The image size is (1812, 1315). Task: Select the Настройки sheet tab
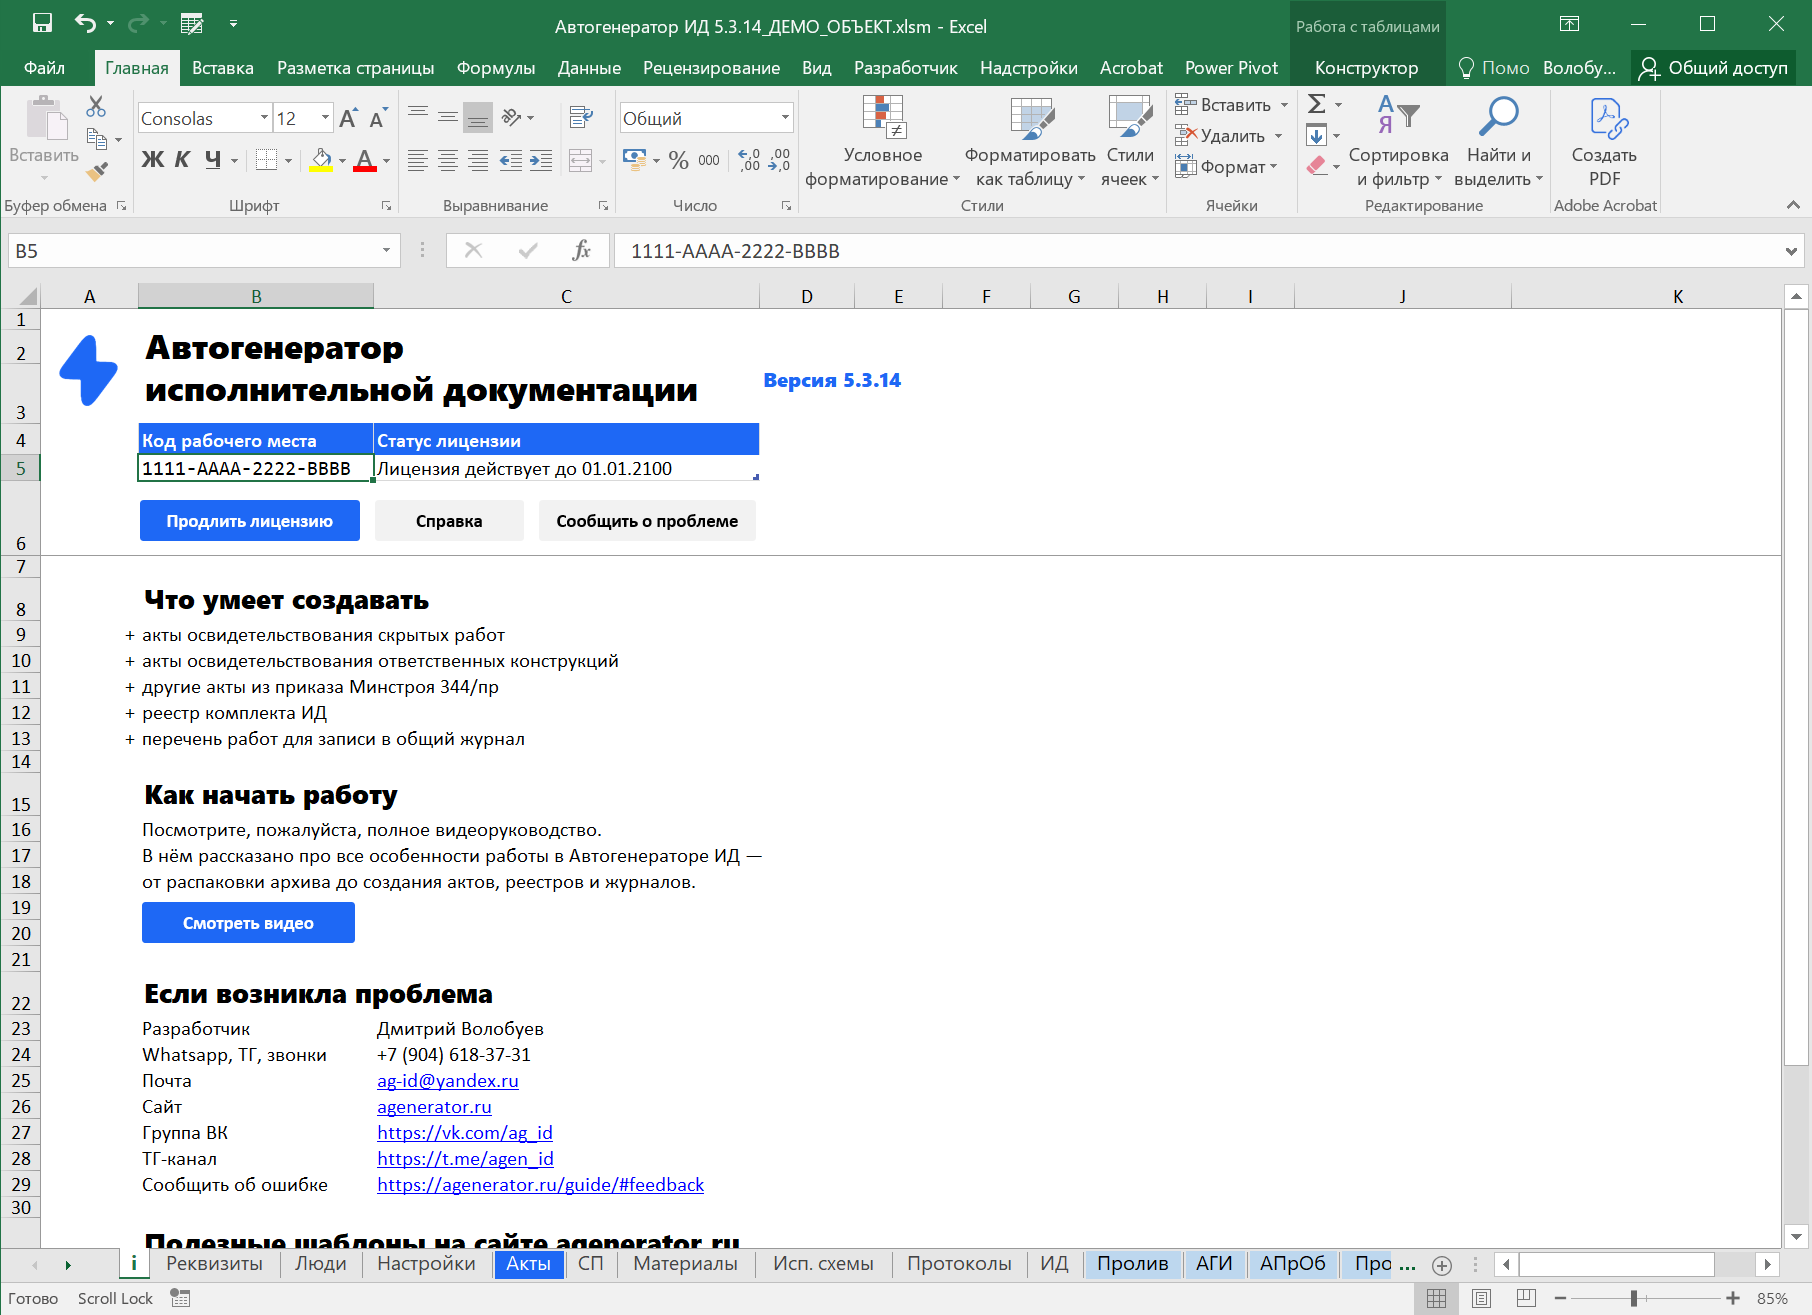[x=426, y=1264]
